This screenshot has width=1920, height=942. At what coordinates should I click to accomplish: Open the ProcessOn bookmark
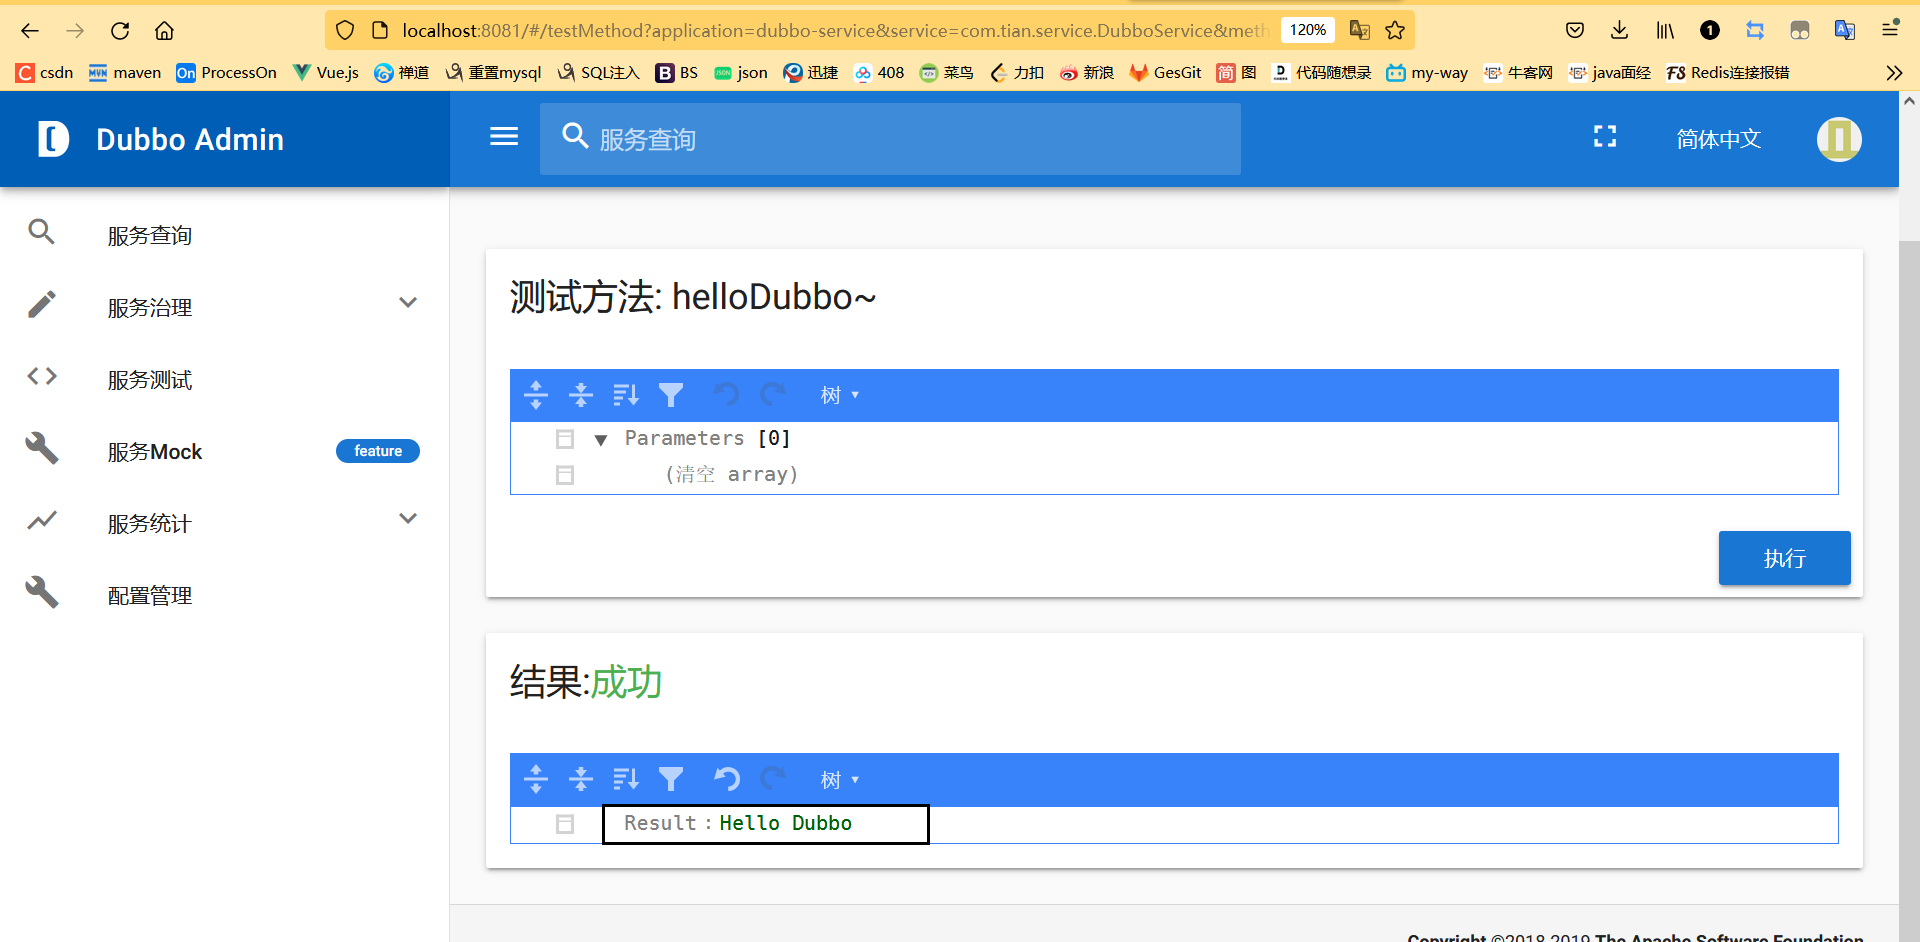point(226,73)
